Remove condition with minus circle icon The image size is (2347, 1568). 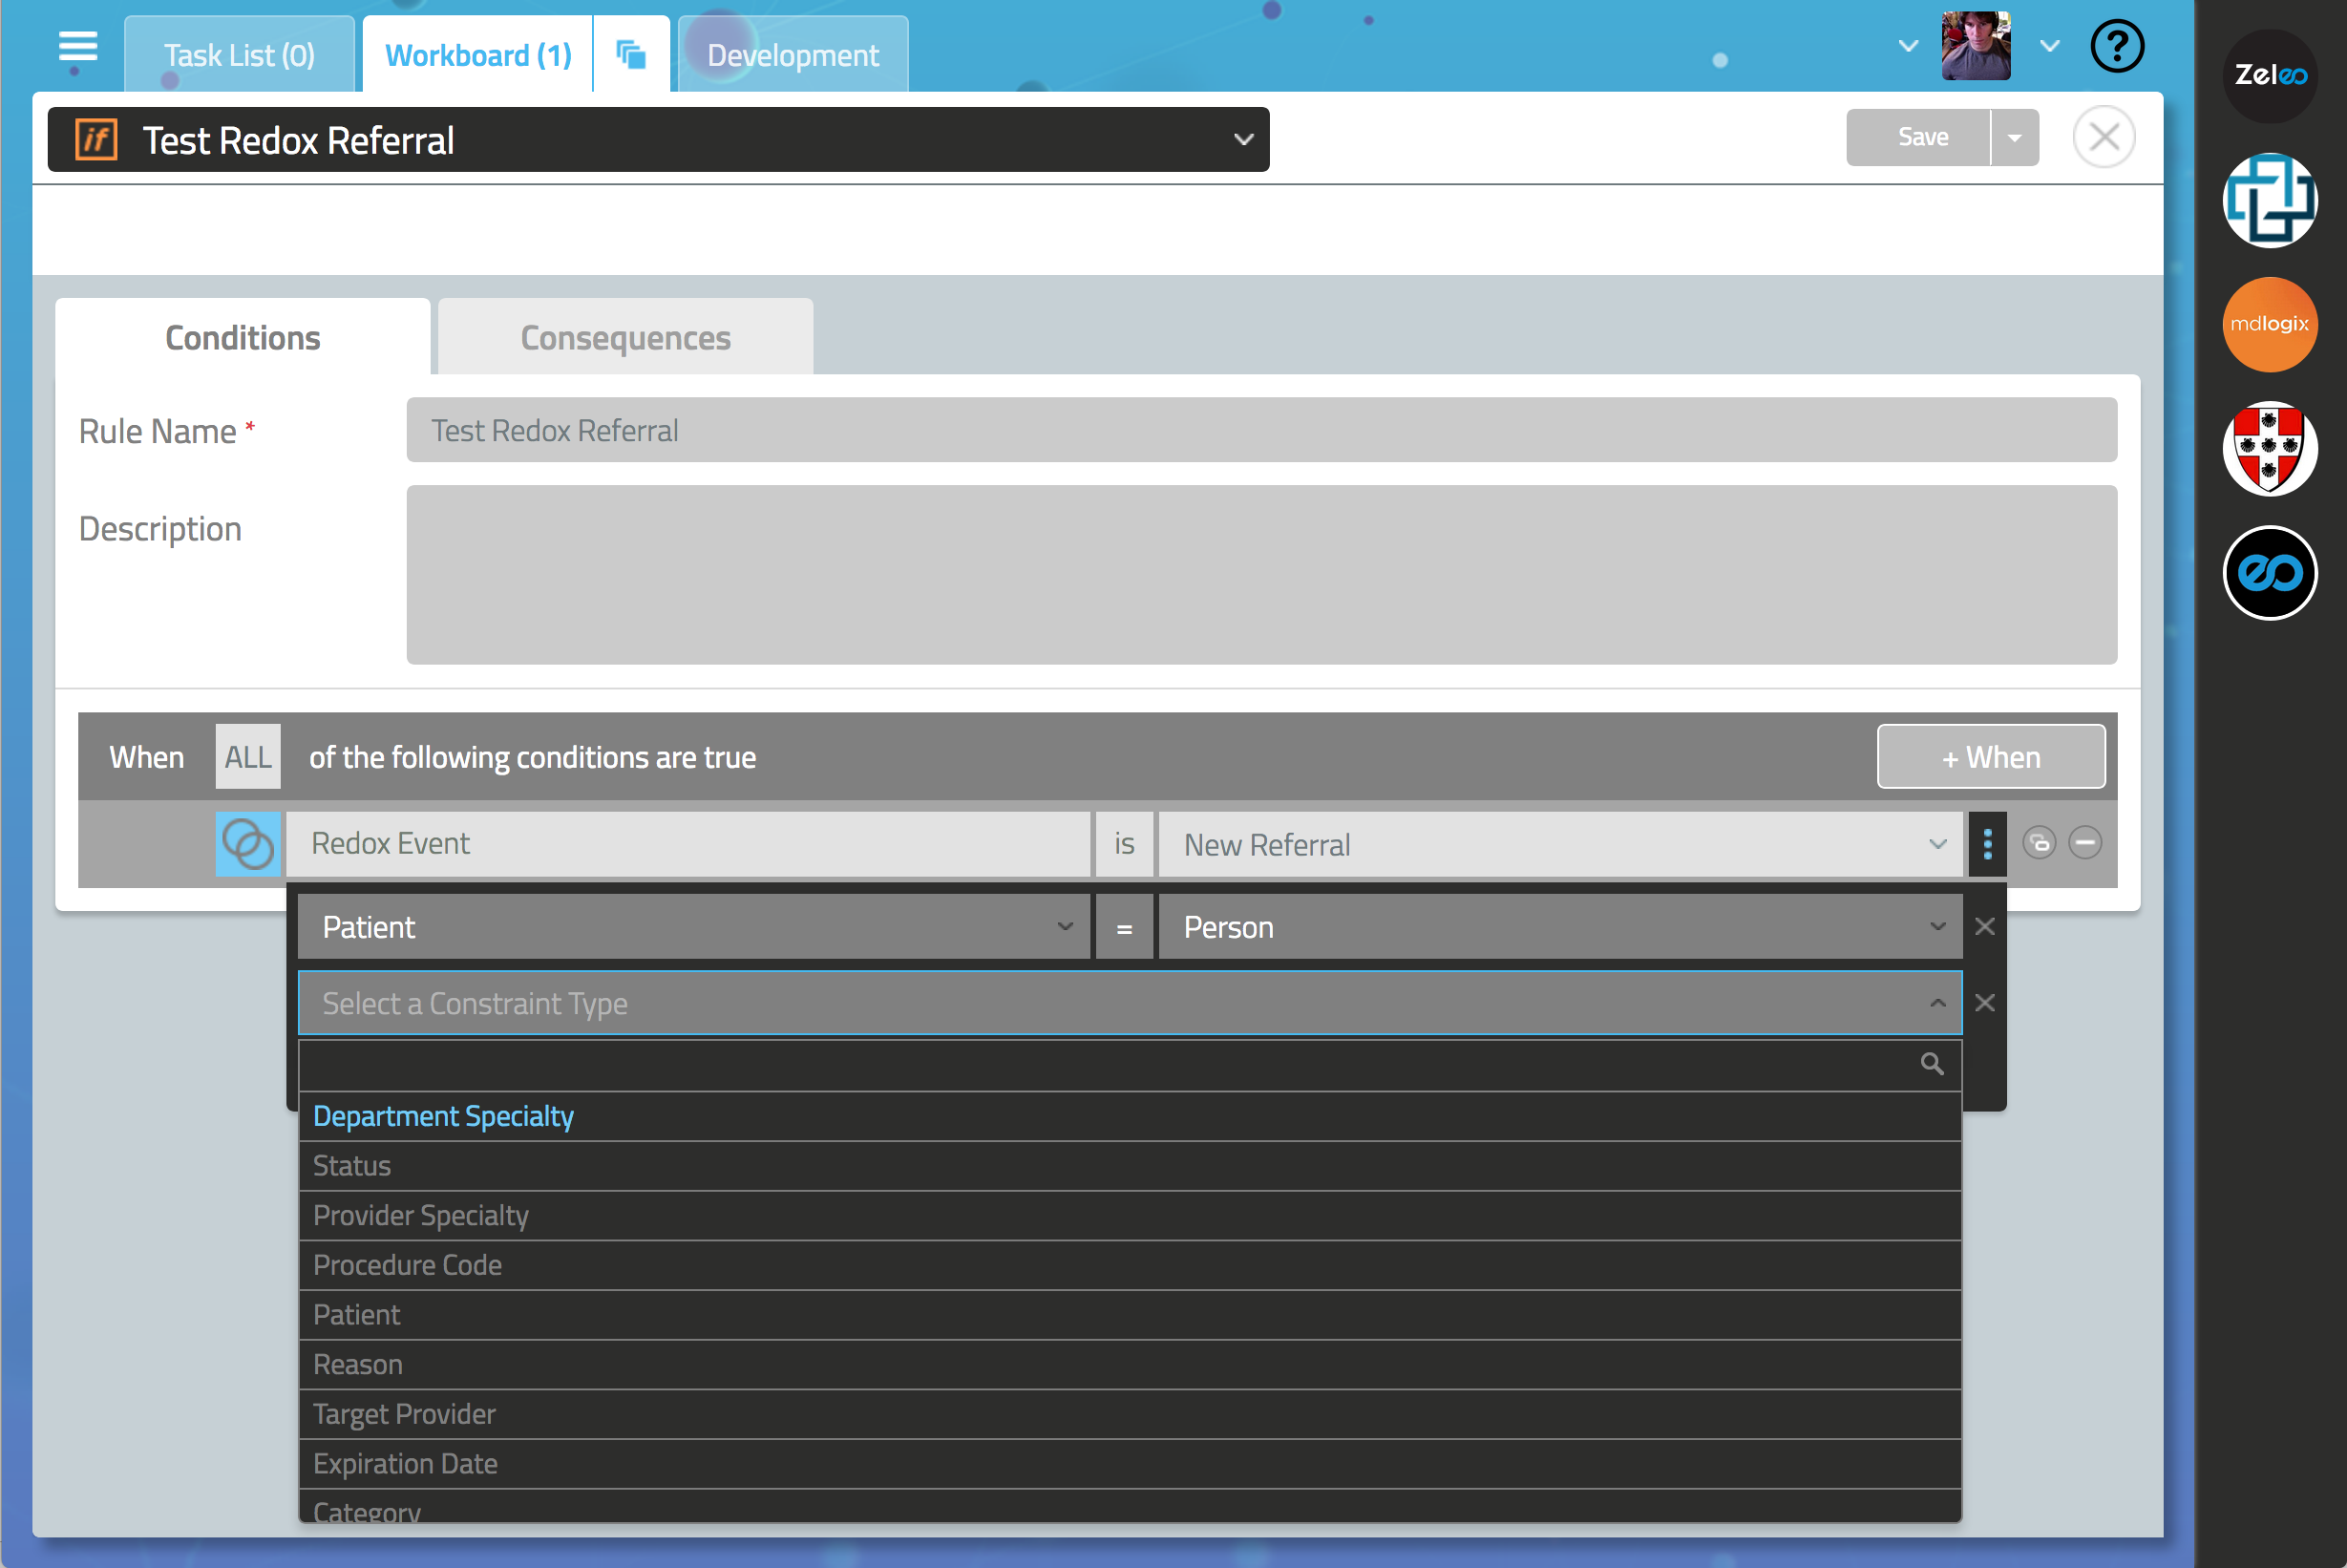point(2084,843)
